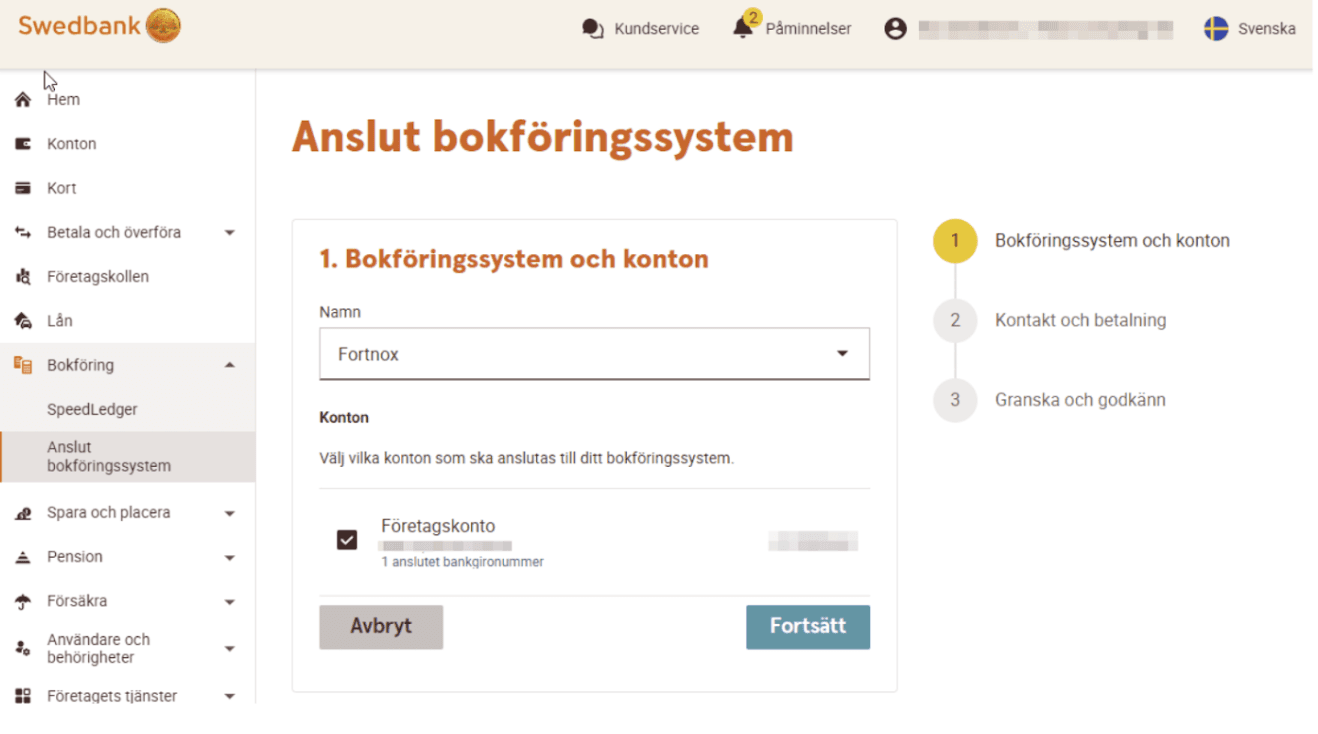
Task: Click step 1 Bokföringssystem och konton circle
Action: [955, 241]
